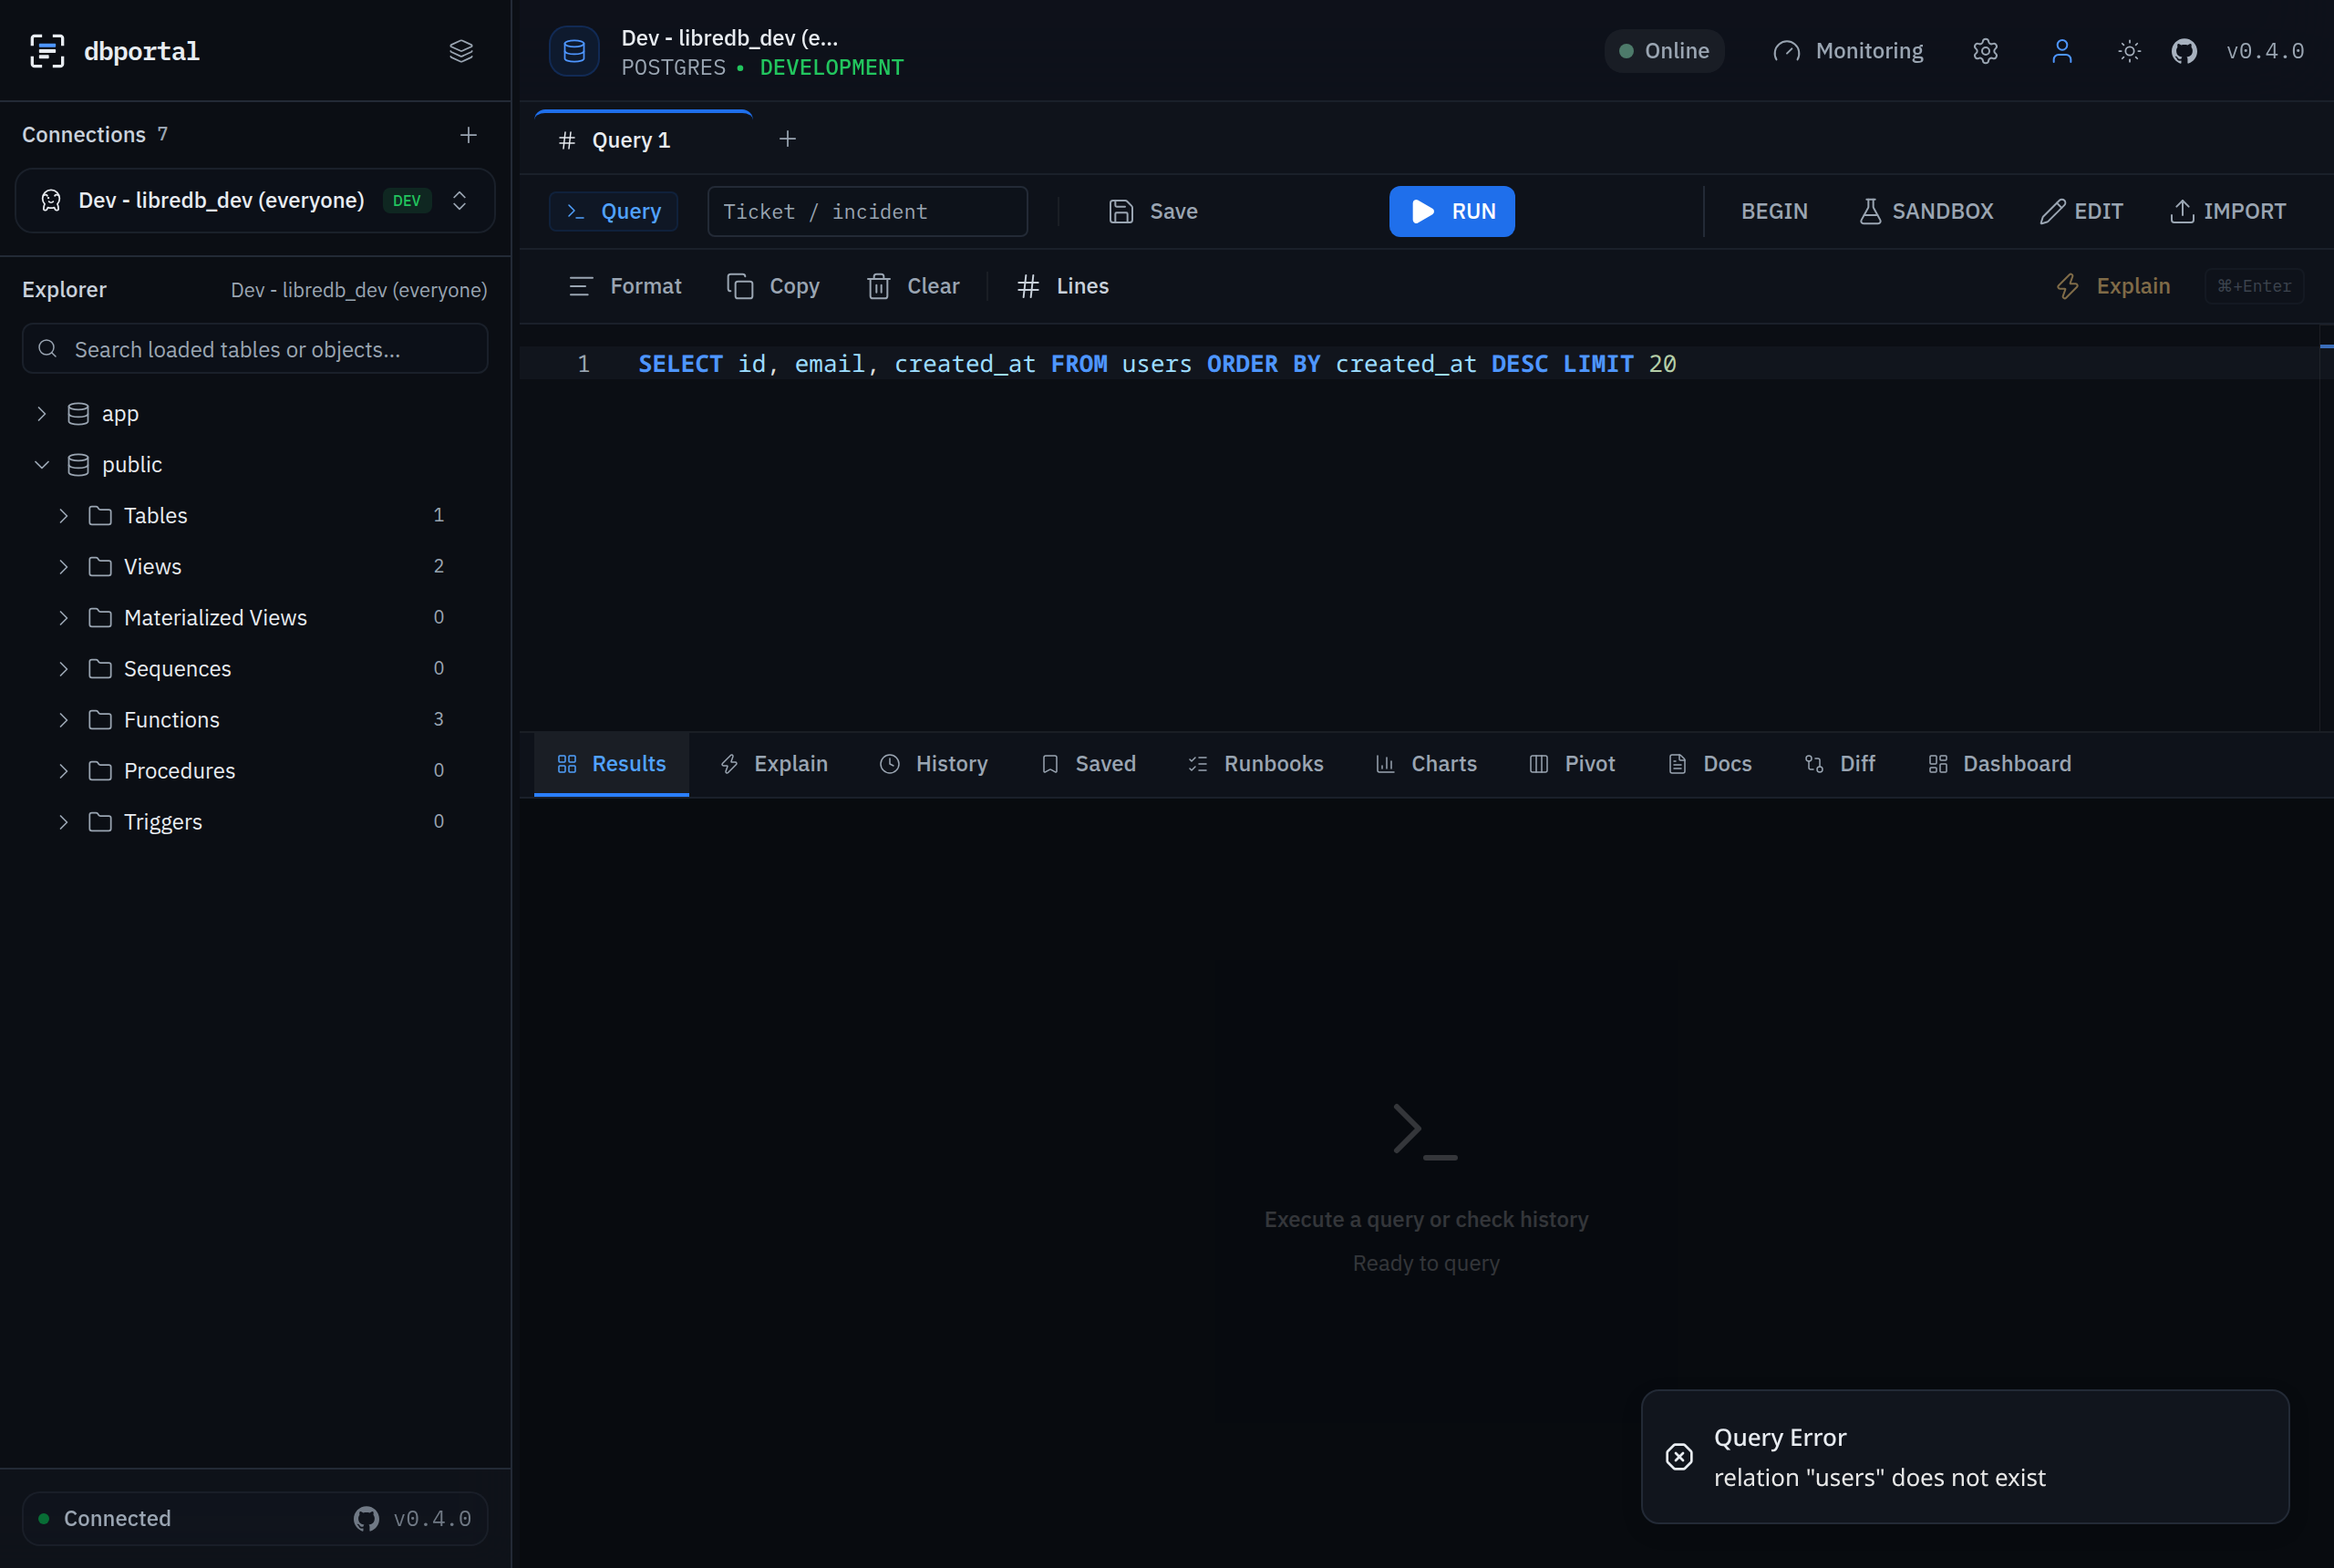Save the current query

point(1153,211)
